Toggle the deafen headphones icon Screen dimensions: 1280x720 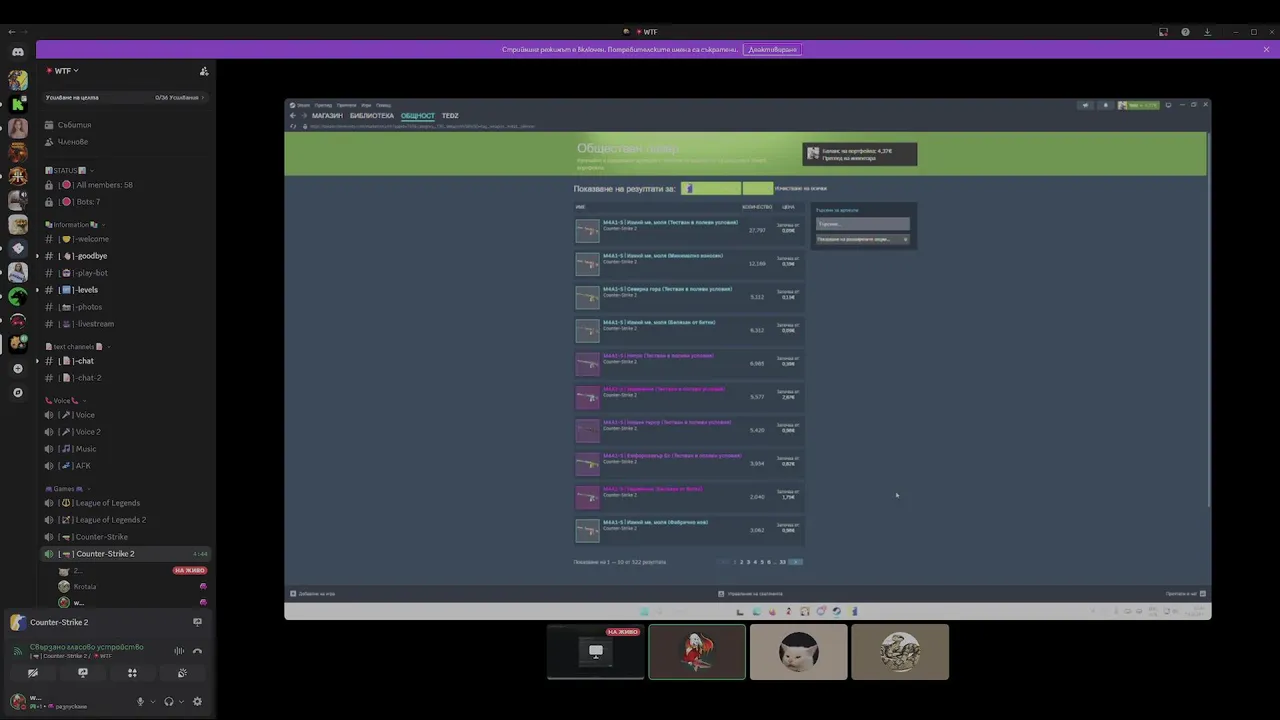[x=169, y=702]
